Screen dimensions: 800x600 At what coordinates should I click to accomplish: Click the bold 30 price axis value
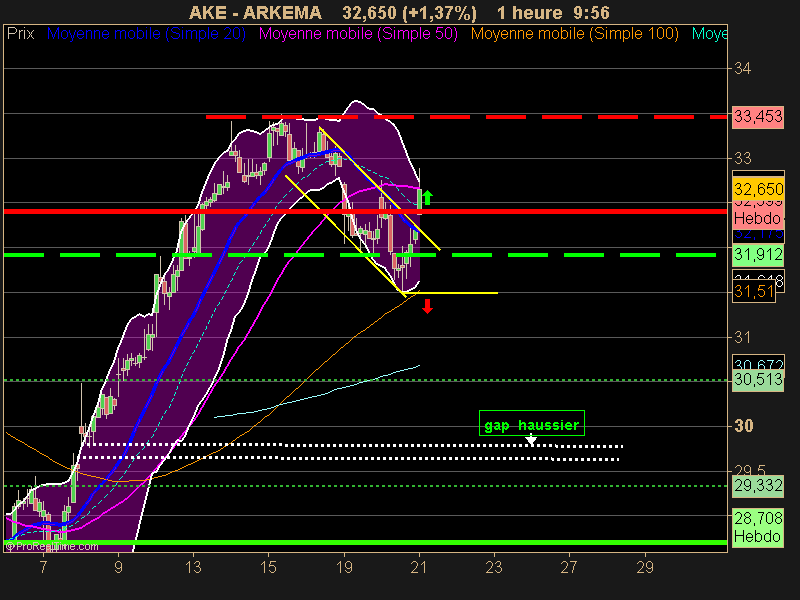tap(743, 426)
